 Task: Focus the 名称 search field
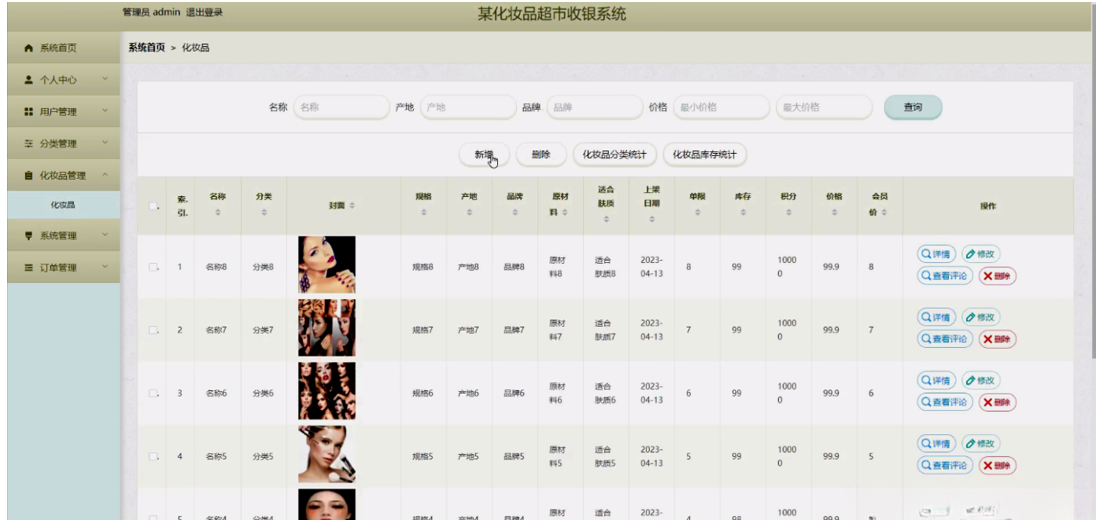click(341, 108)
